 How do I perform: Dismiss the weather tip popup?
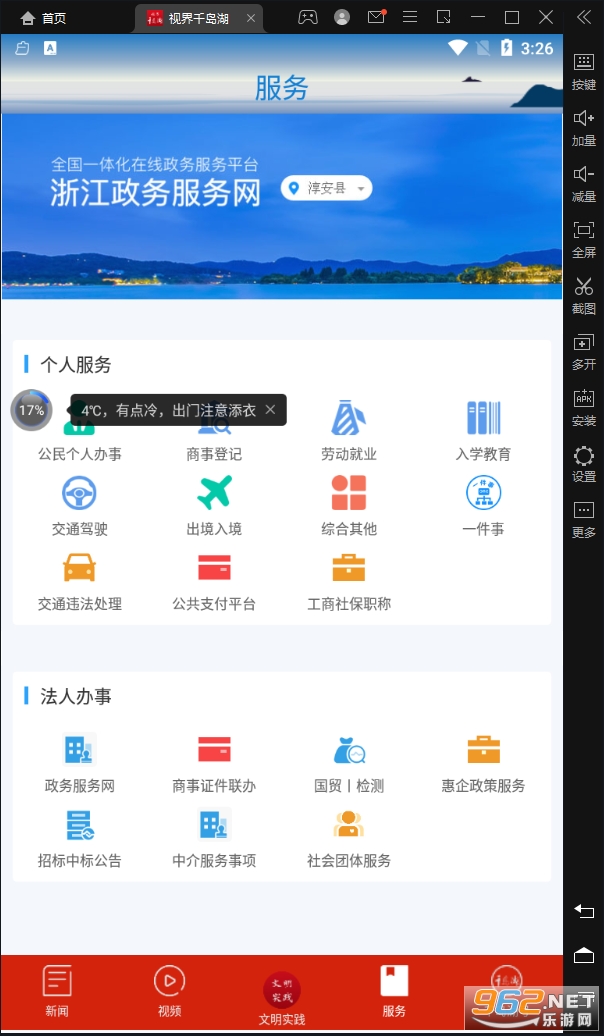270,410
